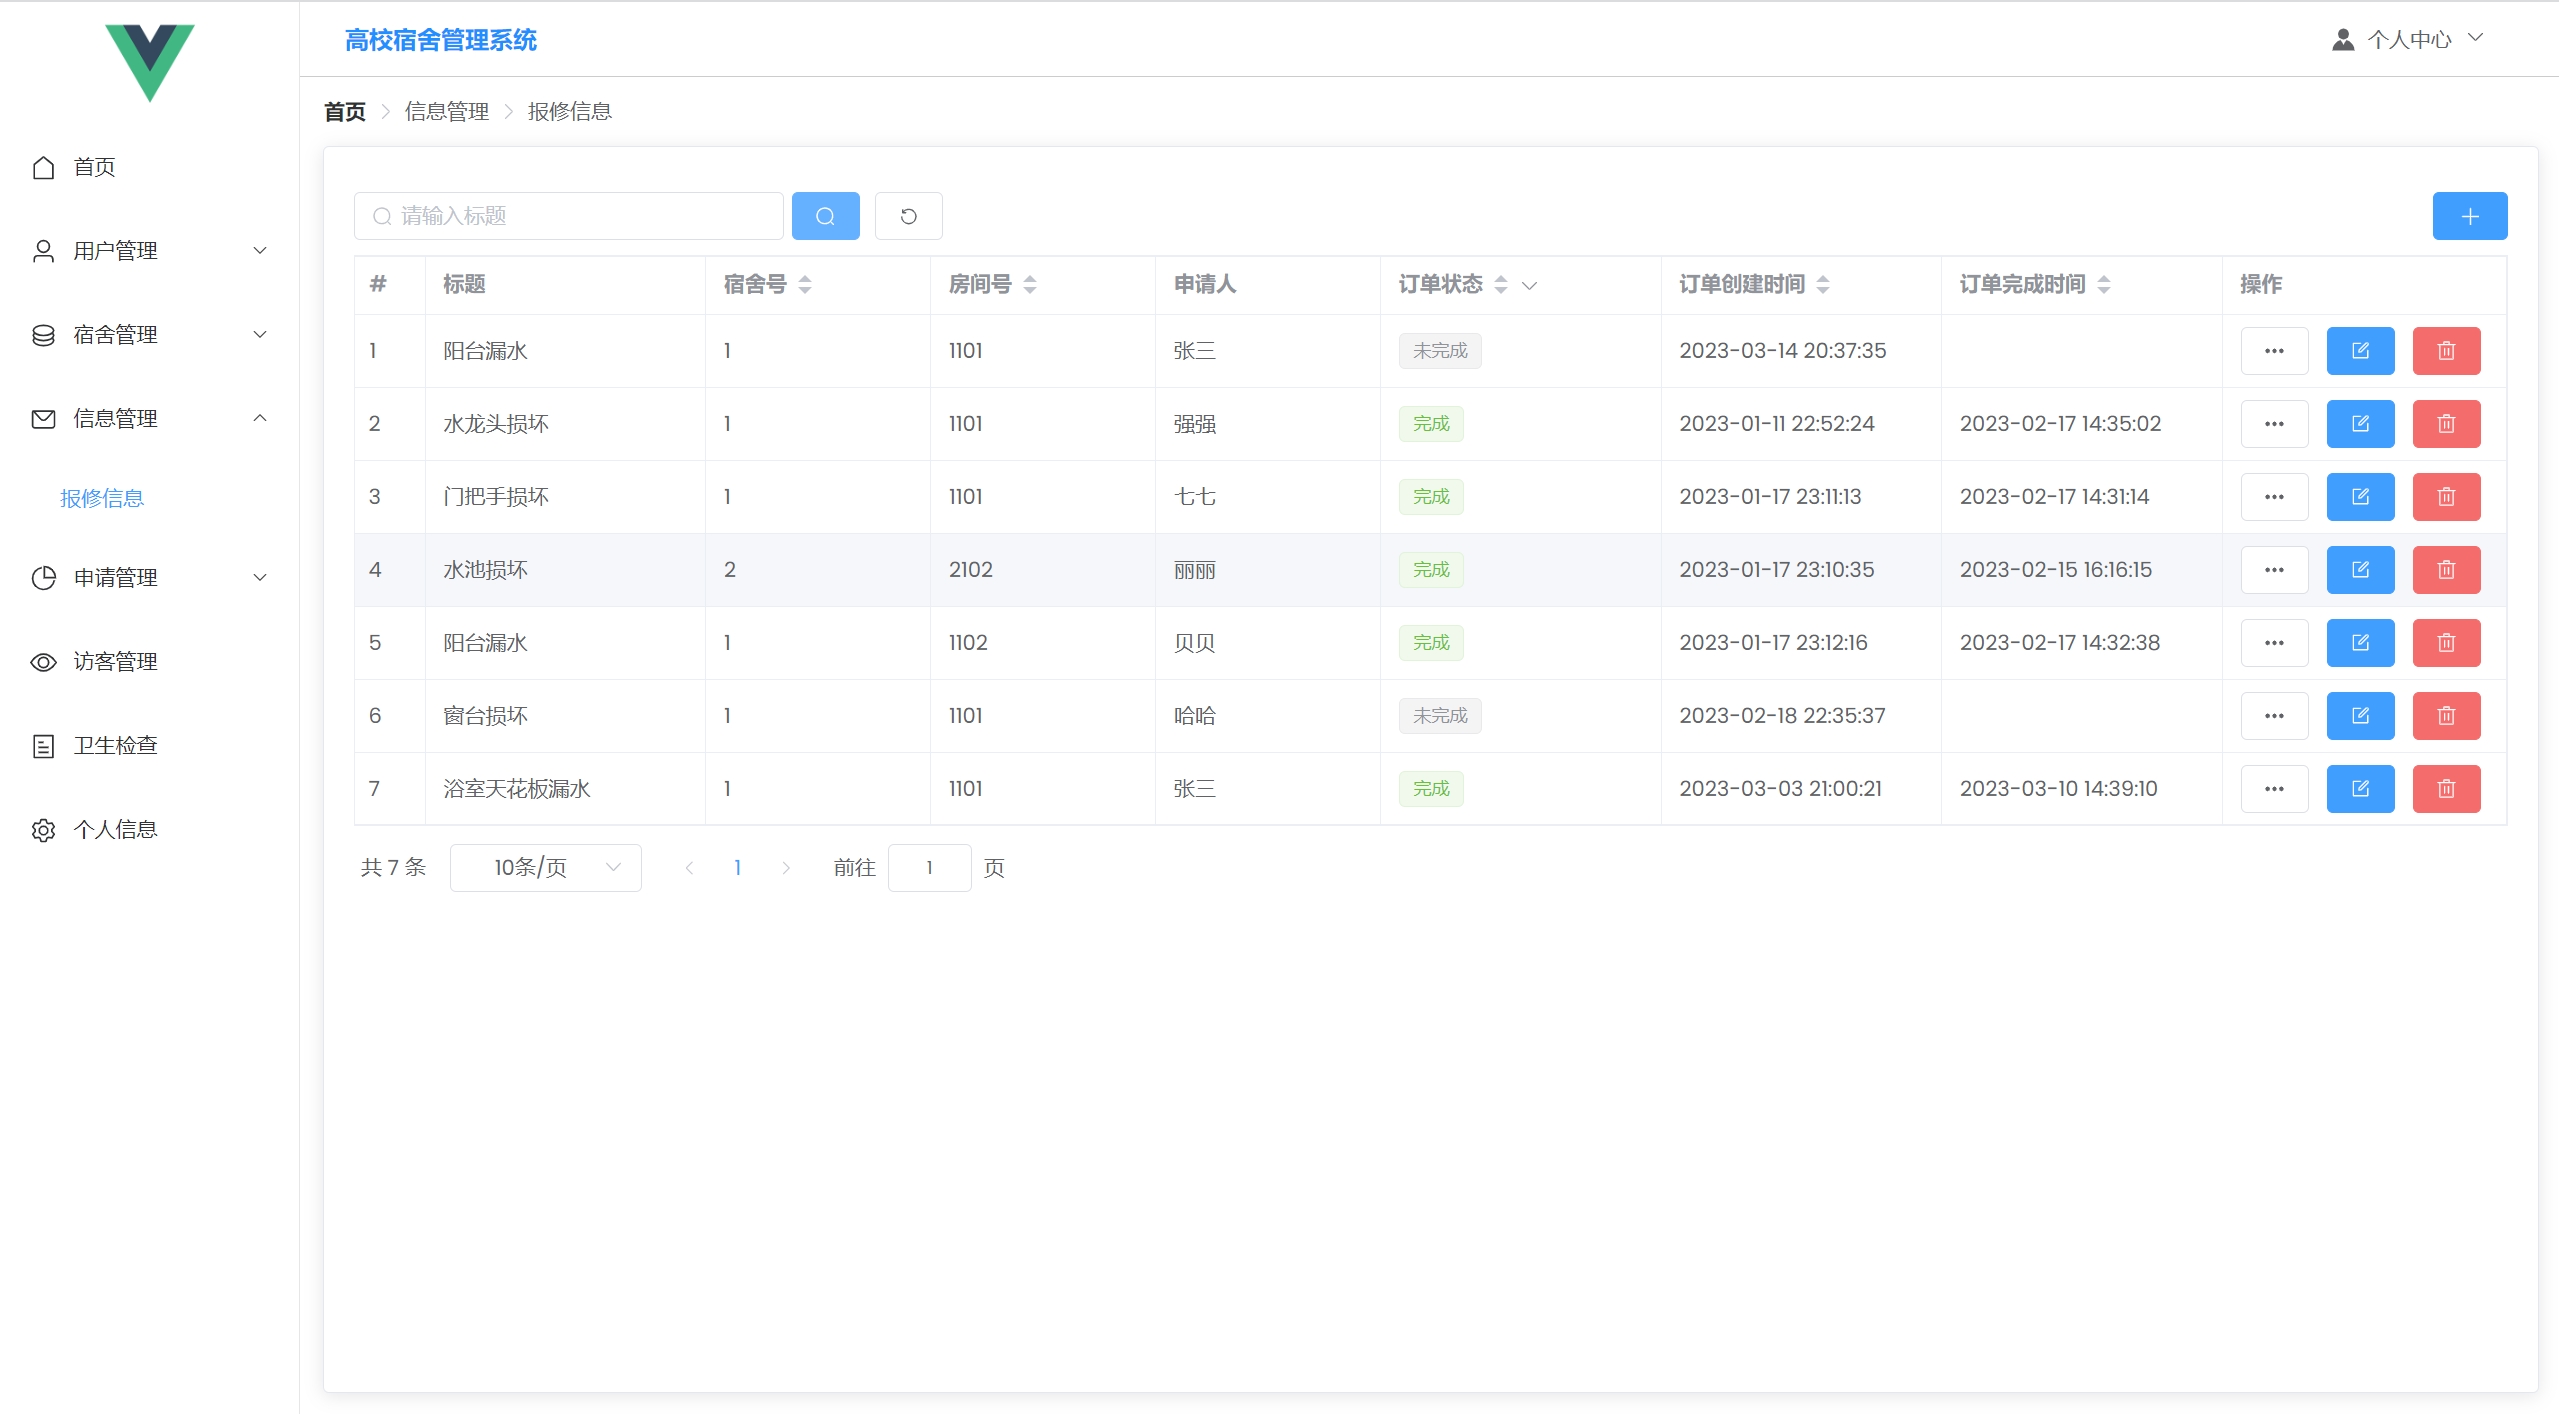Image resolution: width=2559 pixels, height=1414 pixels.
Task: Delete the 浴室天花板漏水 repair row
Action: click(2446, 789)
